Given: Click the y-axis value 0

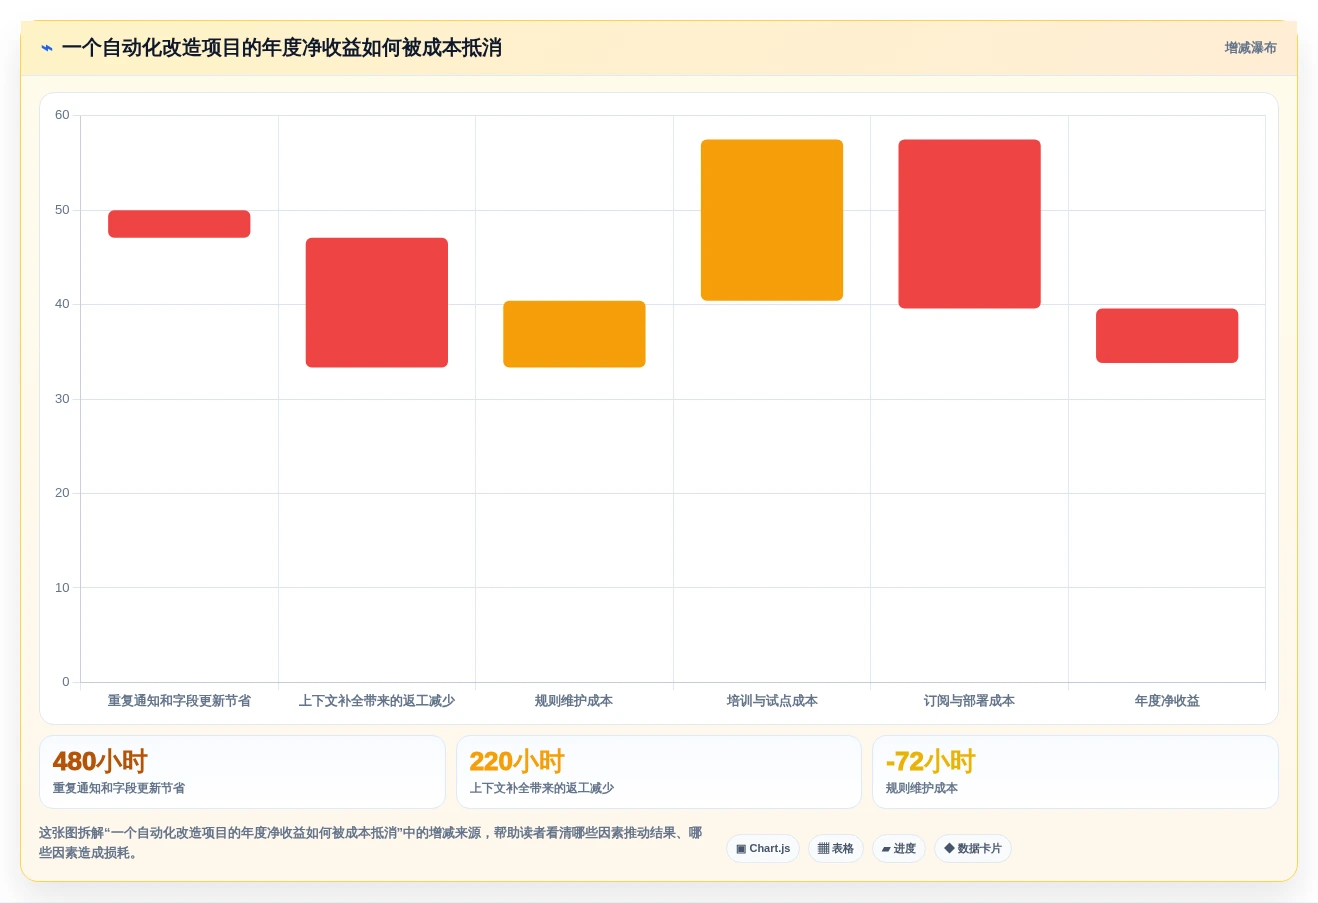Looking at the screenshot, I should coord(66,682).
